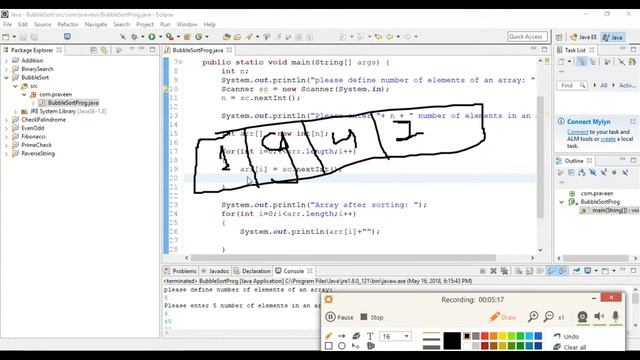Image resolution: width=640 pixels, height=360 pixels.
Task: Expand the CheckPalindrome project
Action: [x=6, y=120]
